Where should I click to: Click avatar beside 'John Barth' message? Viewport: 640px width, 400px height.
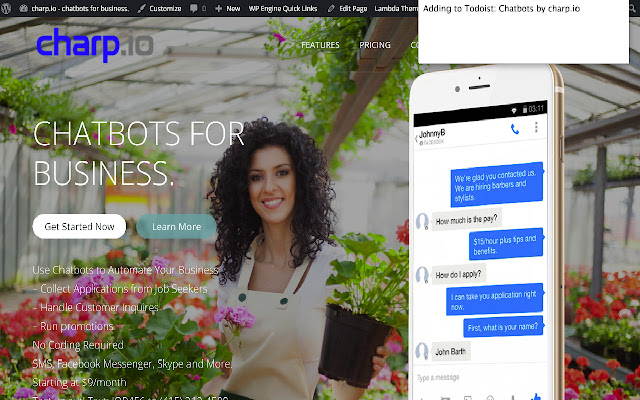point(422,351)
